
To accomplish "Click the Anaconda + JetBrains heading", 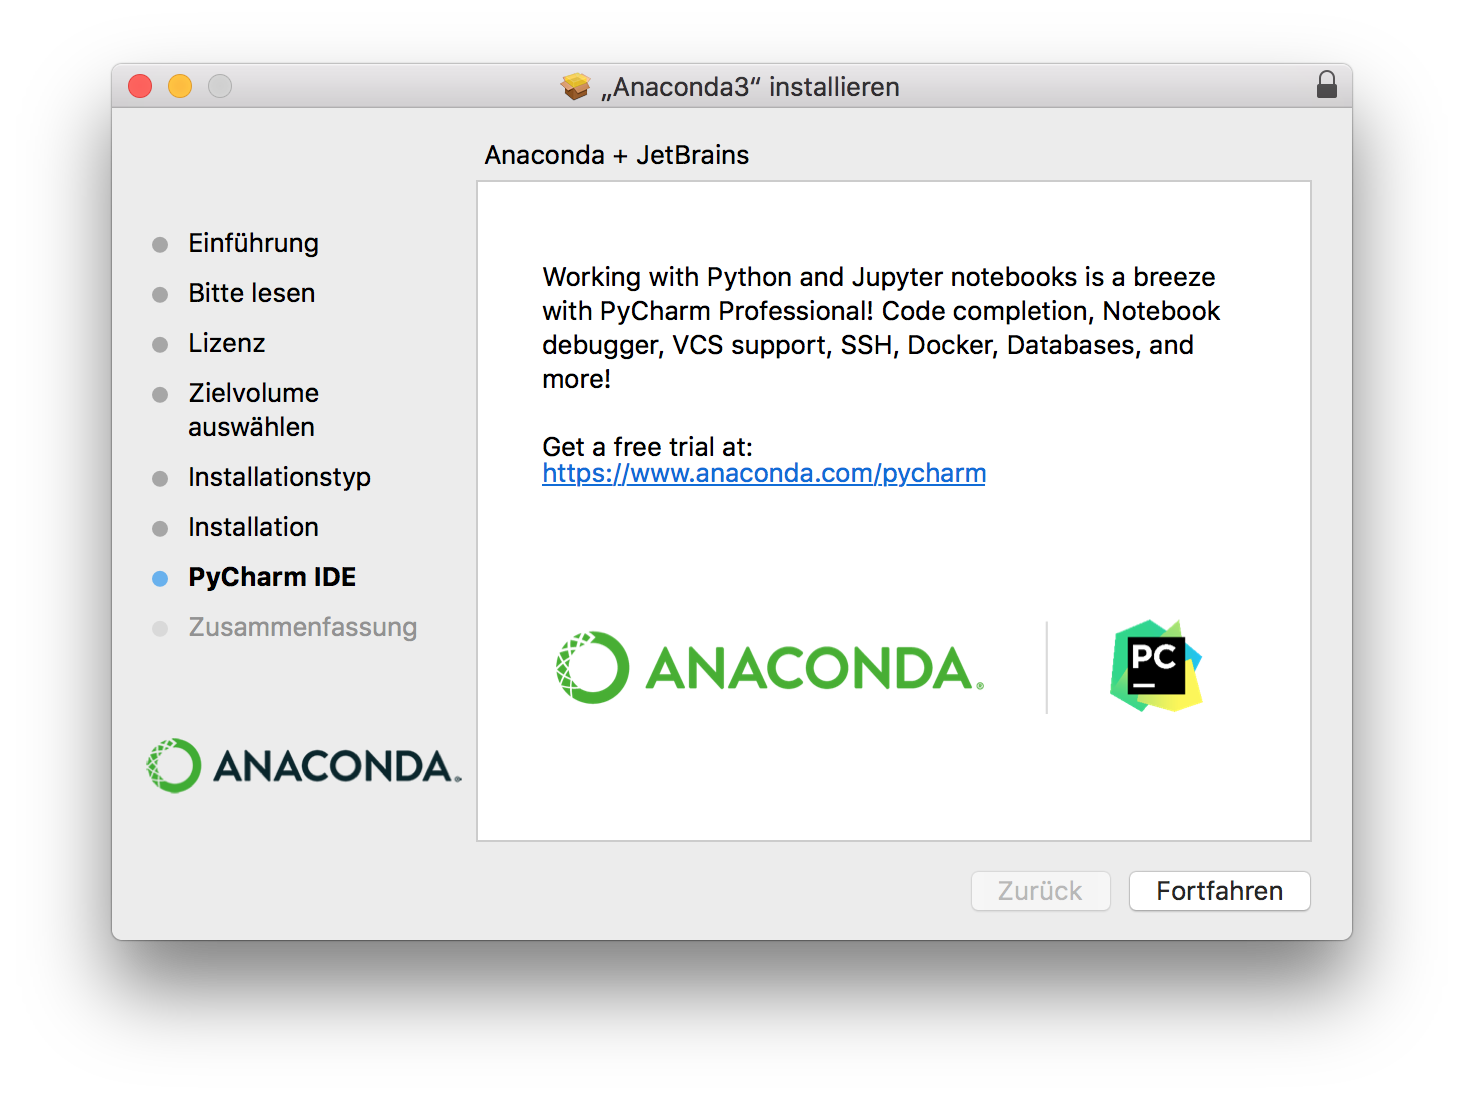I will click(617, 155).
